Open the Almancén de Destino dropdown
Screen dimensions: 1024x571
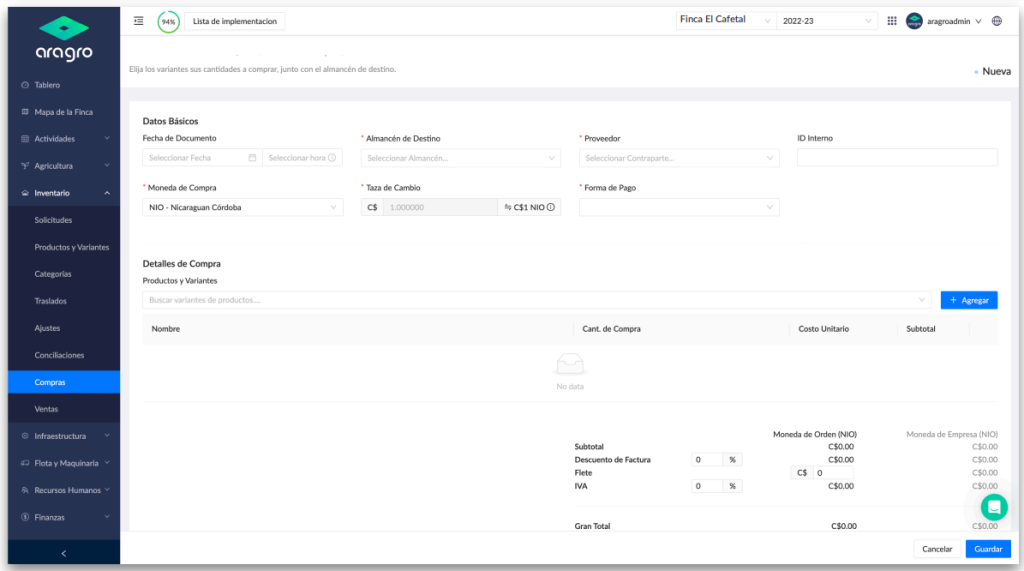click(460, 158)
